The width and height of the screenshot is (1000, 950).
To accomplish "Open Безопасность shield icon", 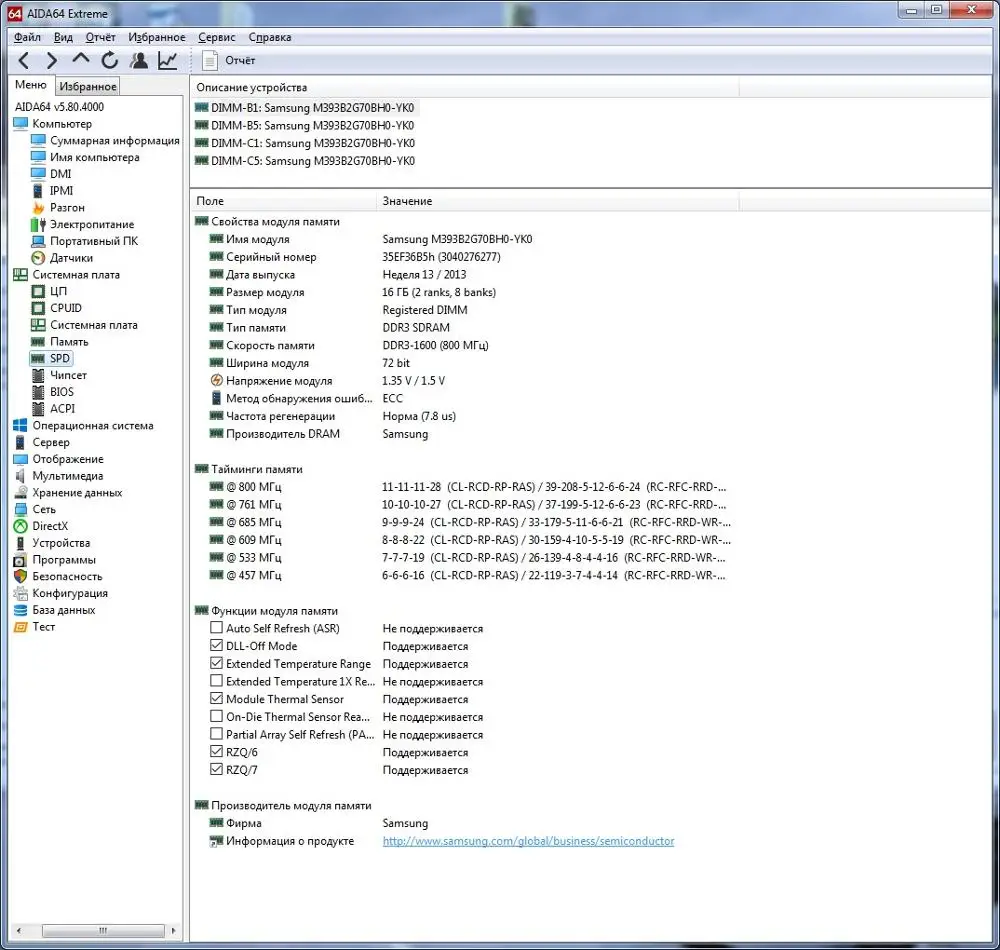I will click(x=20, y=576).
